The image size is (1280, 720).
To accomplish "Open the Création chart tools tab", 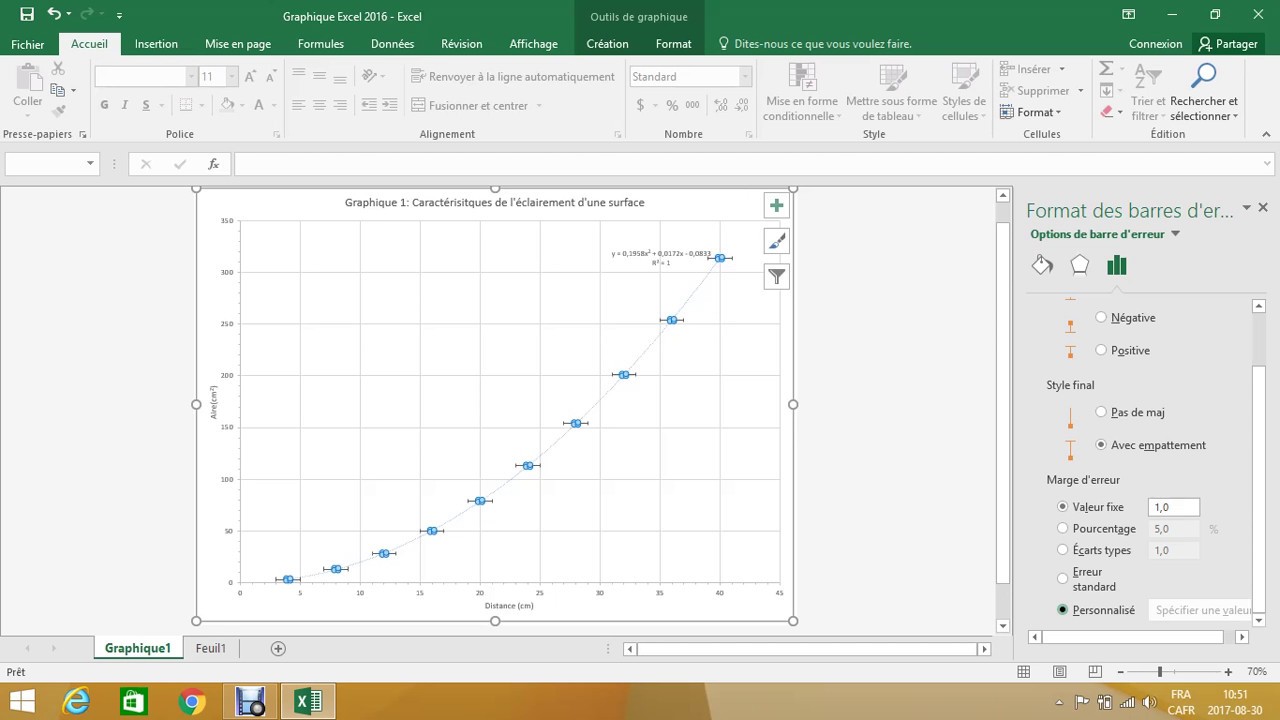I will (x=607, y=44).
